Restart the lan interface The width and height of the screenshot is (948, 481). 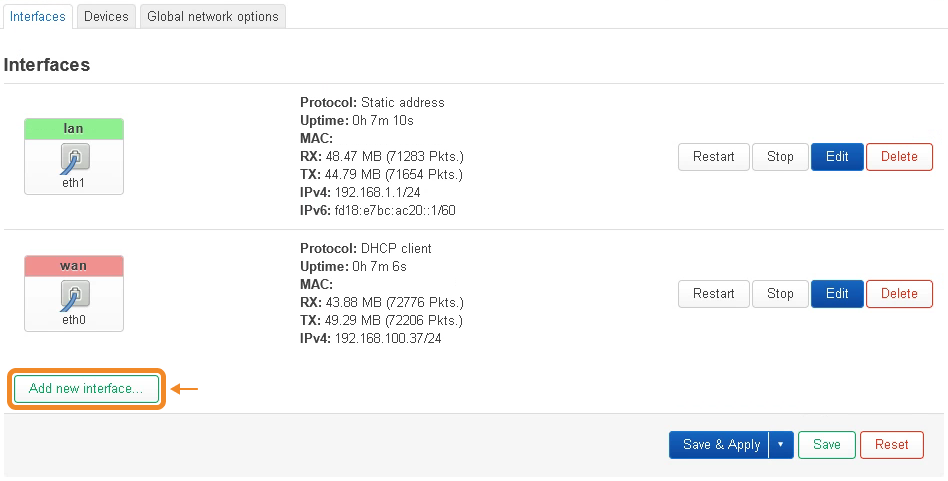[713, 157]
